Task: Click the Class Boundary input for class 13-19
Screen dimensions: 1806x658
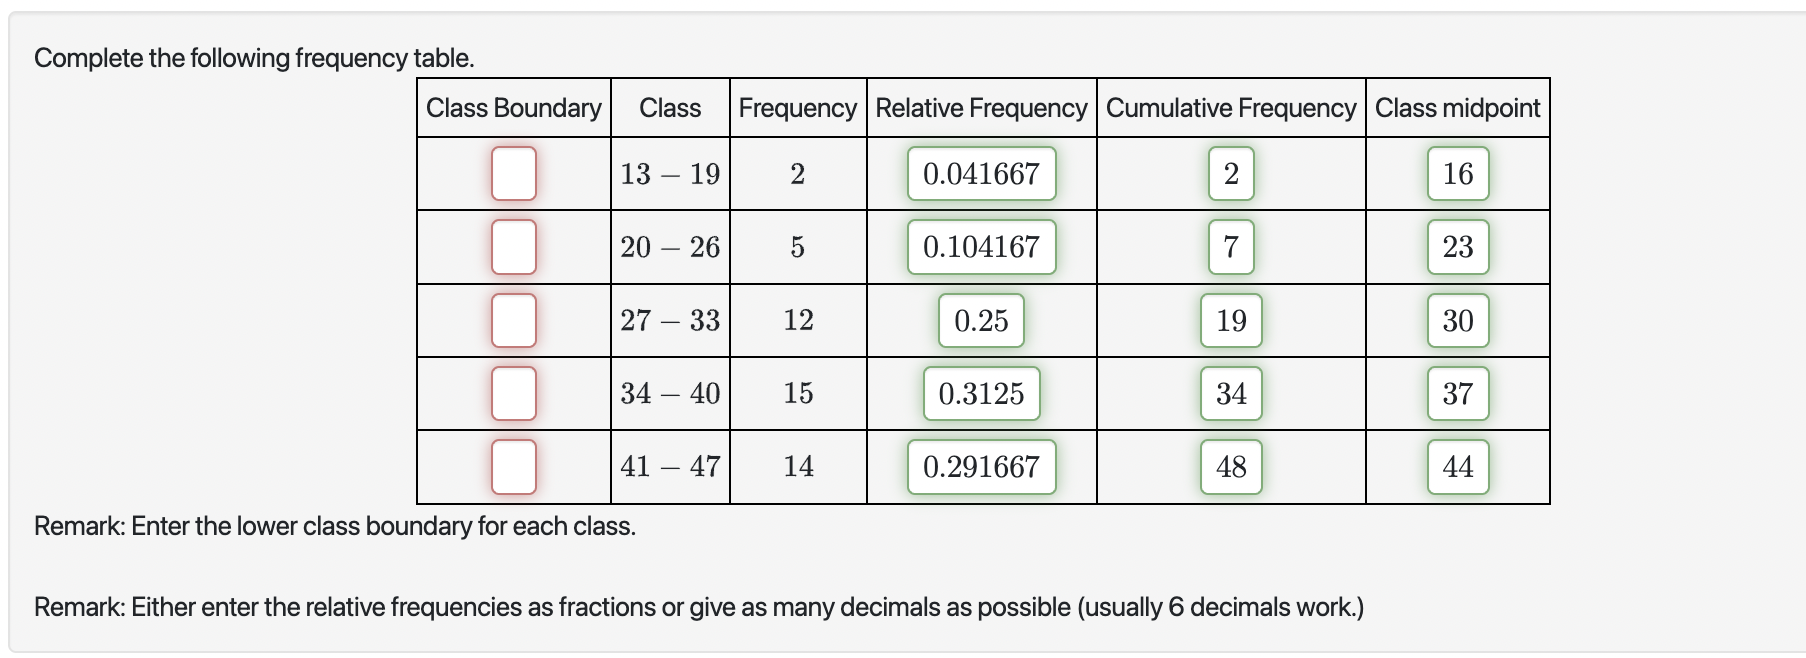Action: 513,174
